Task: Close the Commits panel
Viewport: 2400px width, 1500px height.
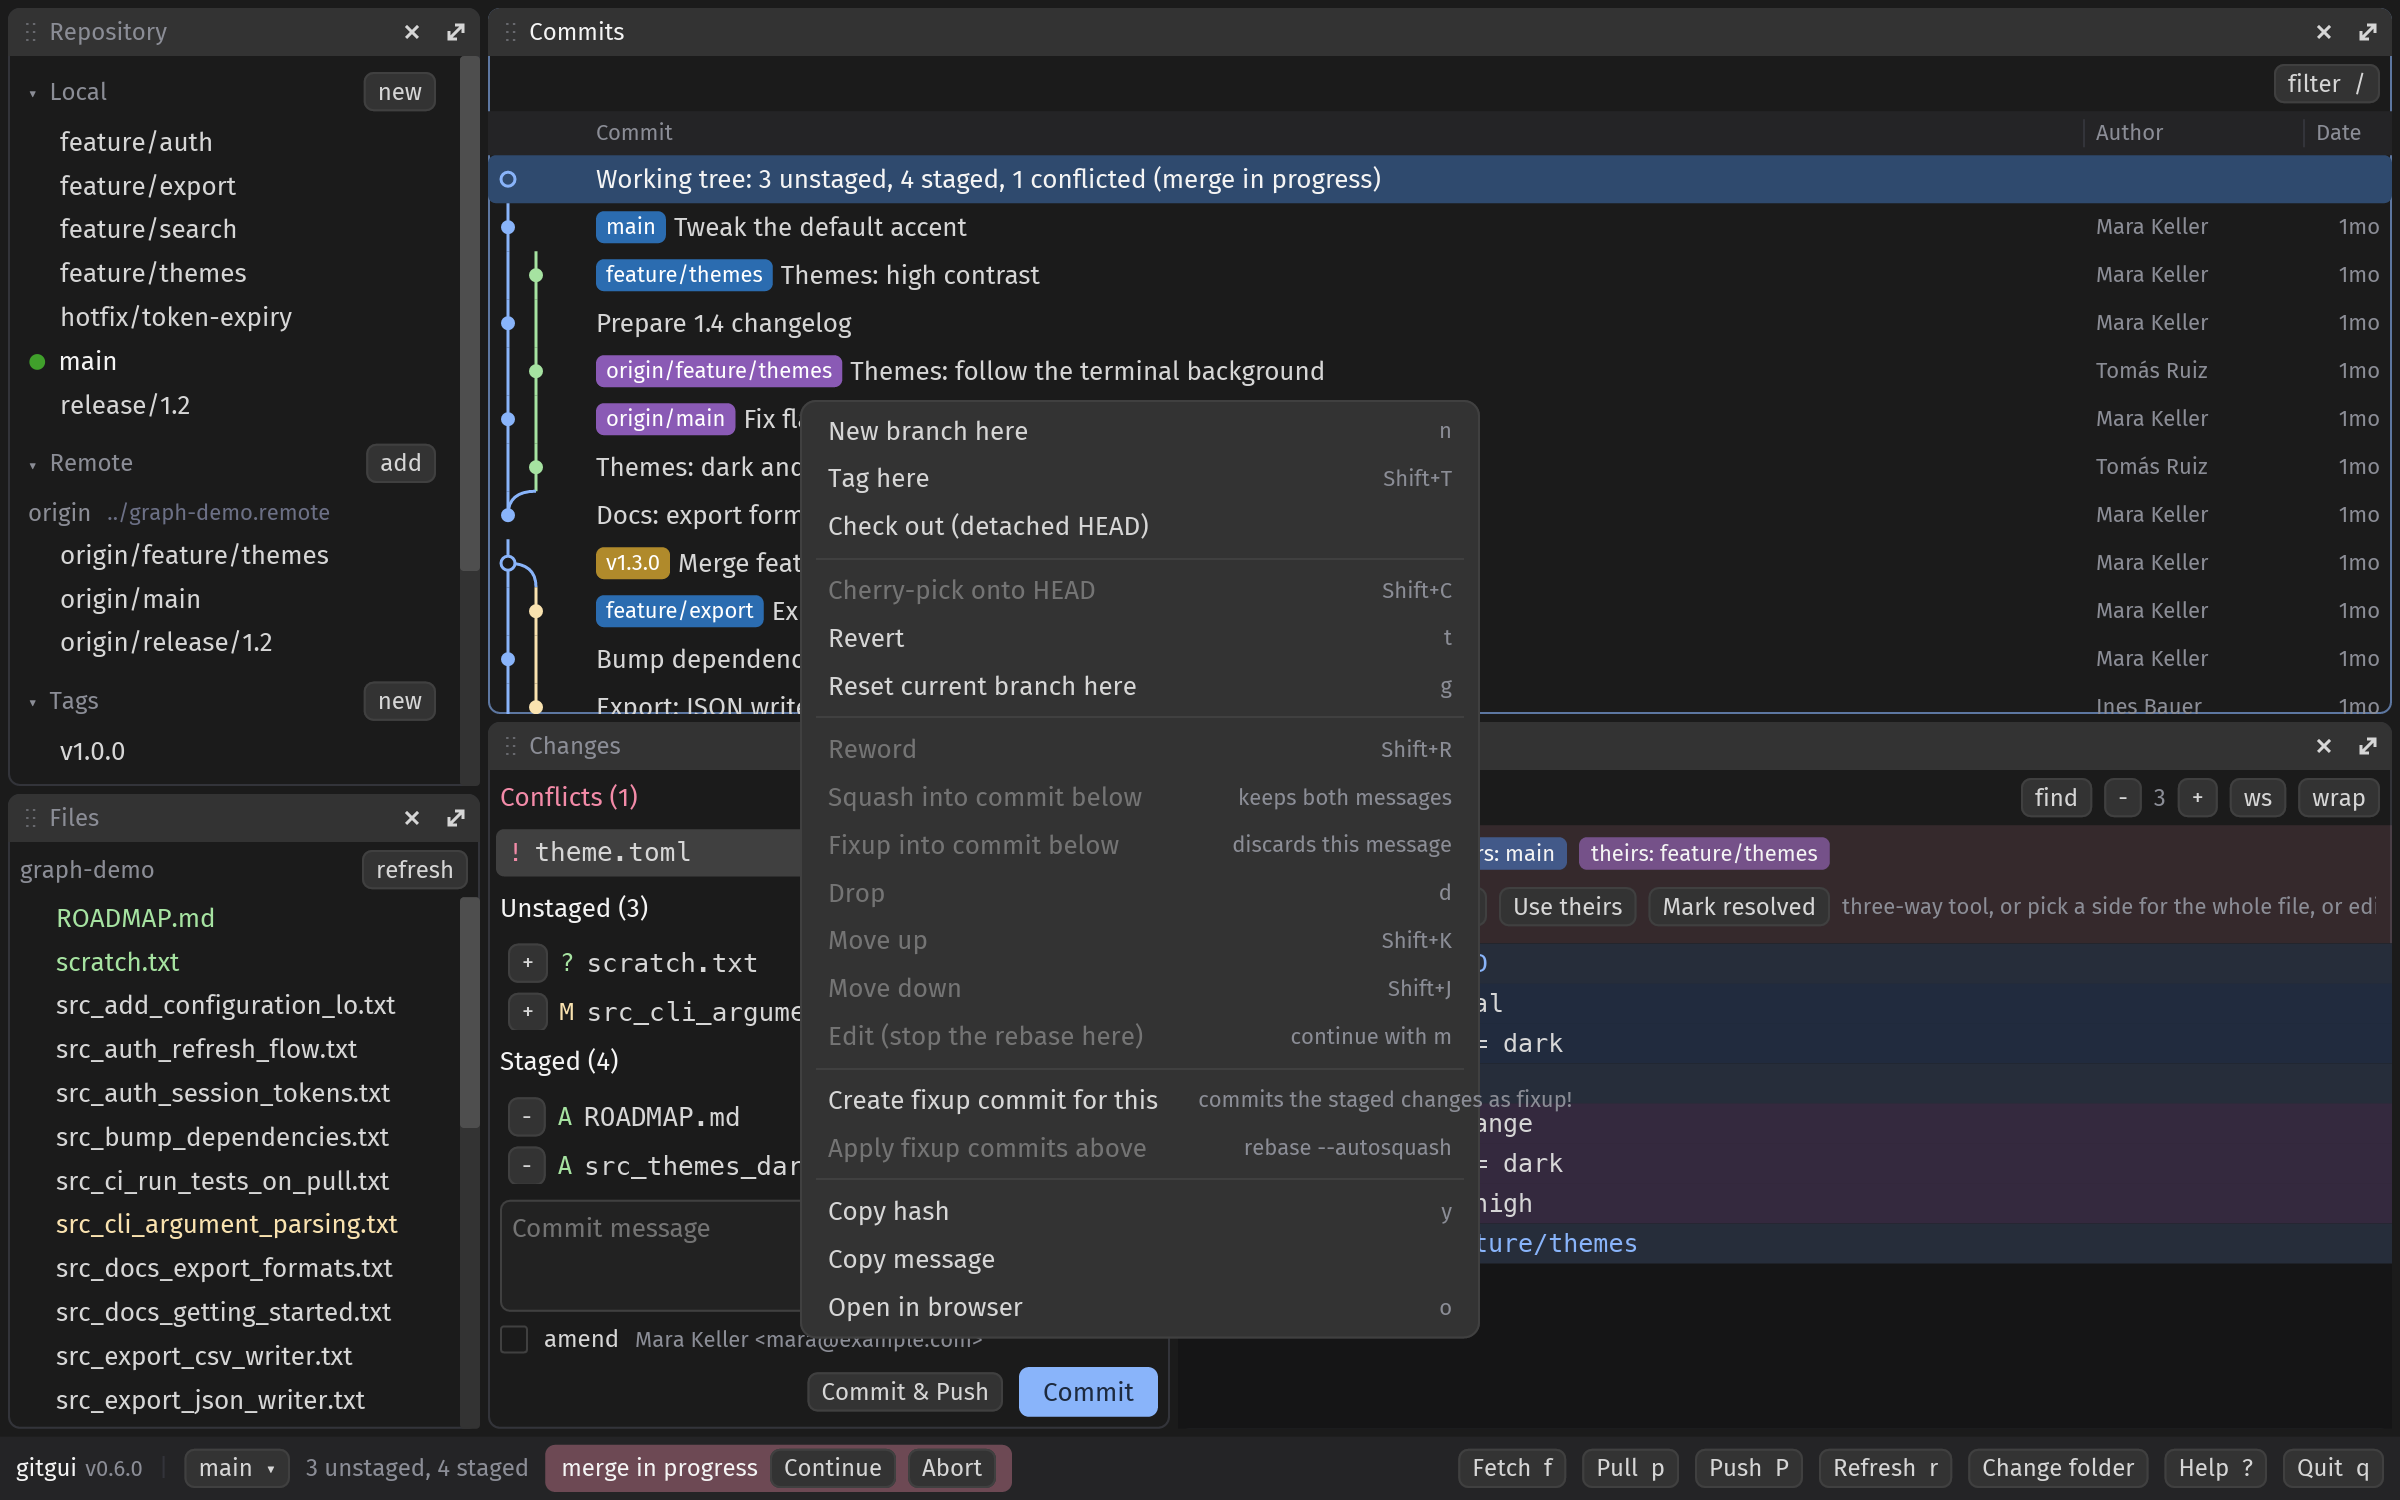Action: 2323,32
